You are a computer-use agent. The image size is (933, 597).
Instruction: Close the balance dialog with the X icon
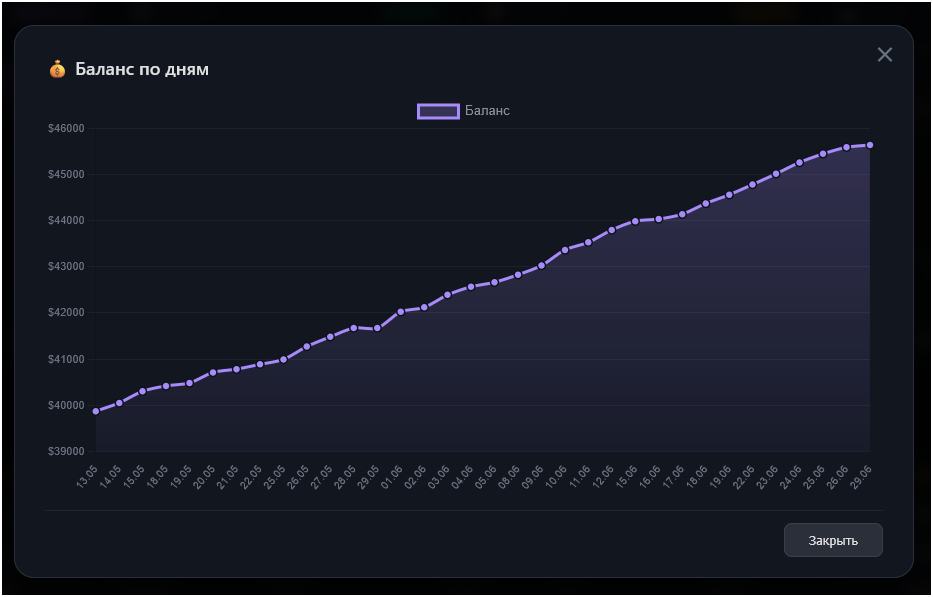pyautogui.click(x=885, y=55)
